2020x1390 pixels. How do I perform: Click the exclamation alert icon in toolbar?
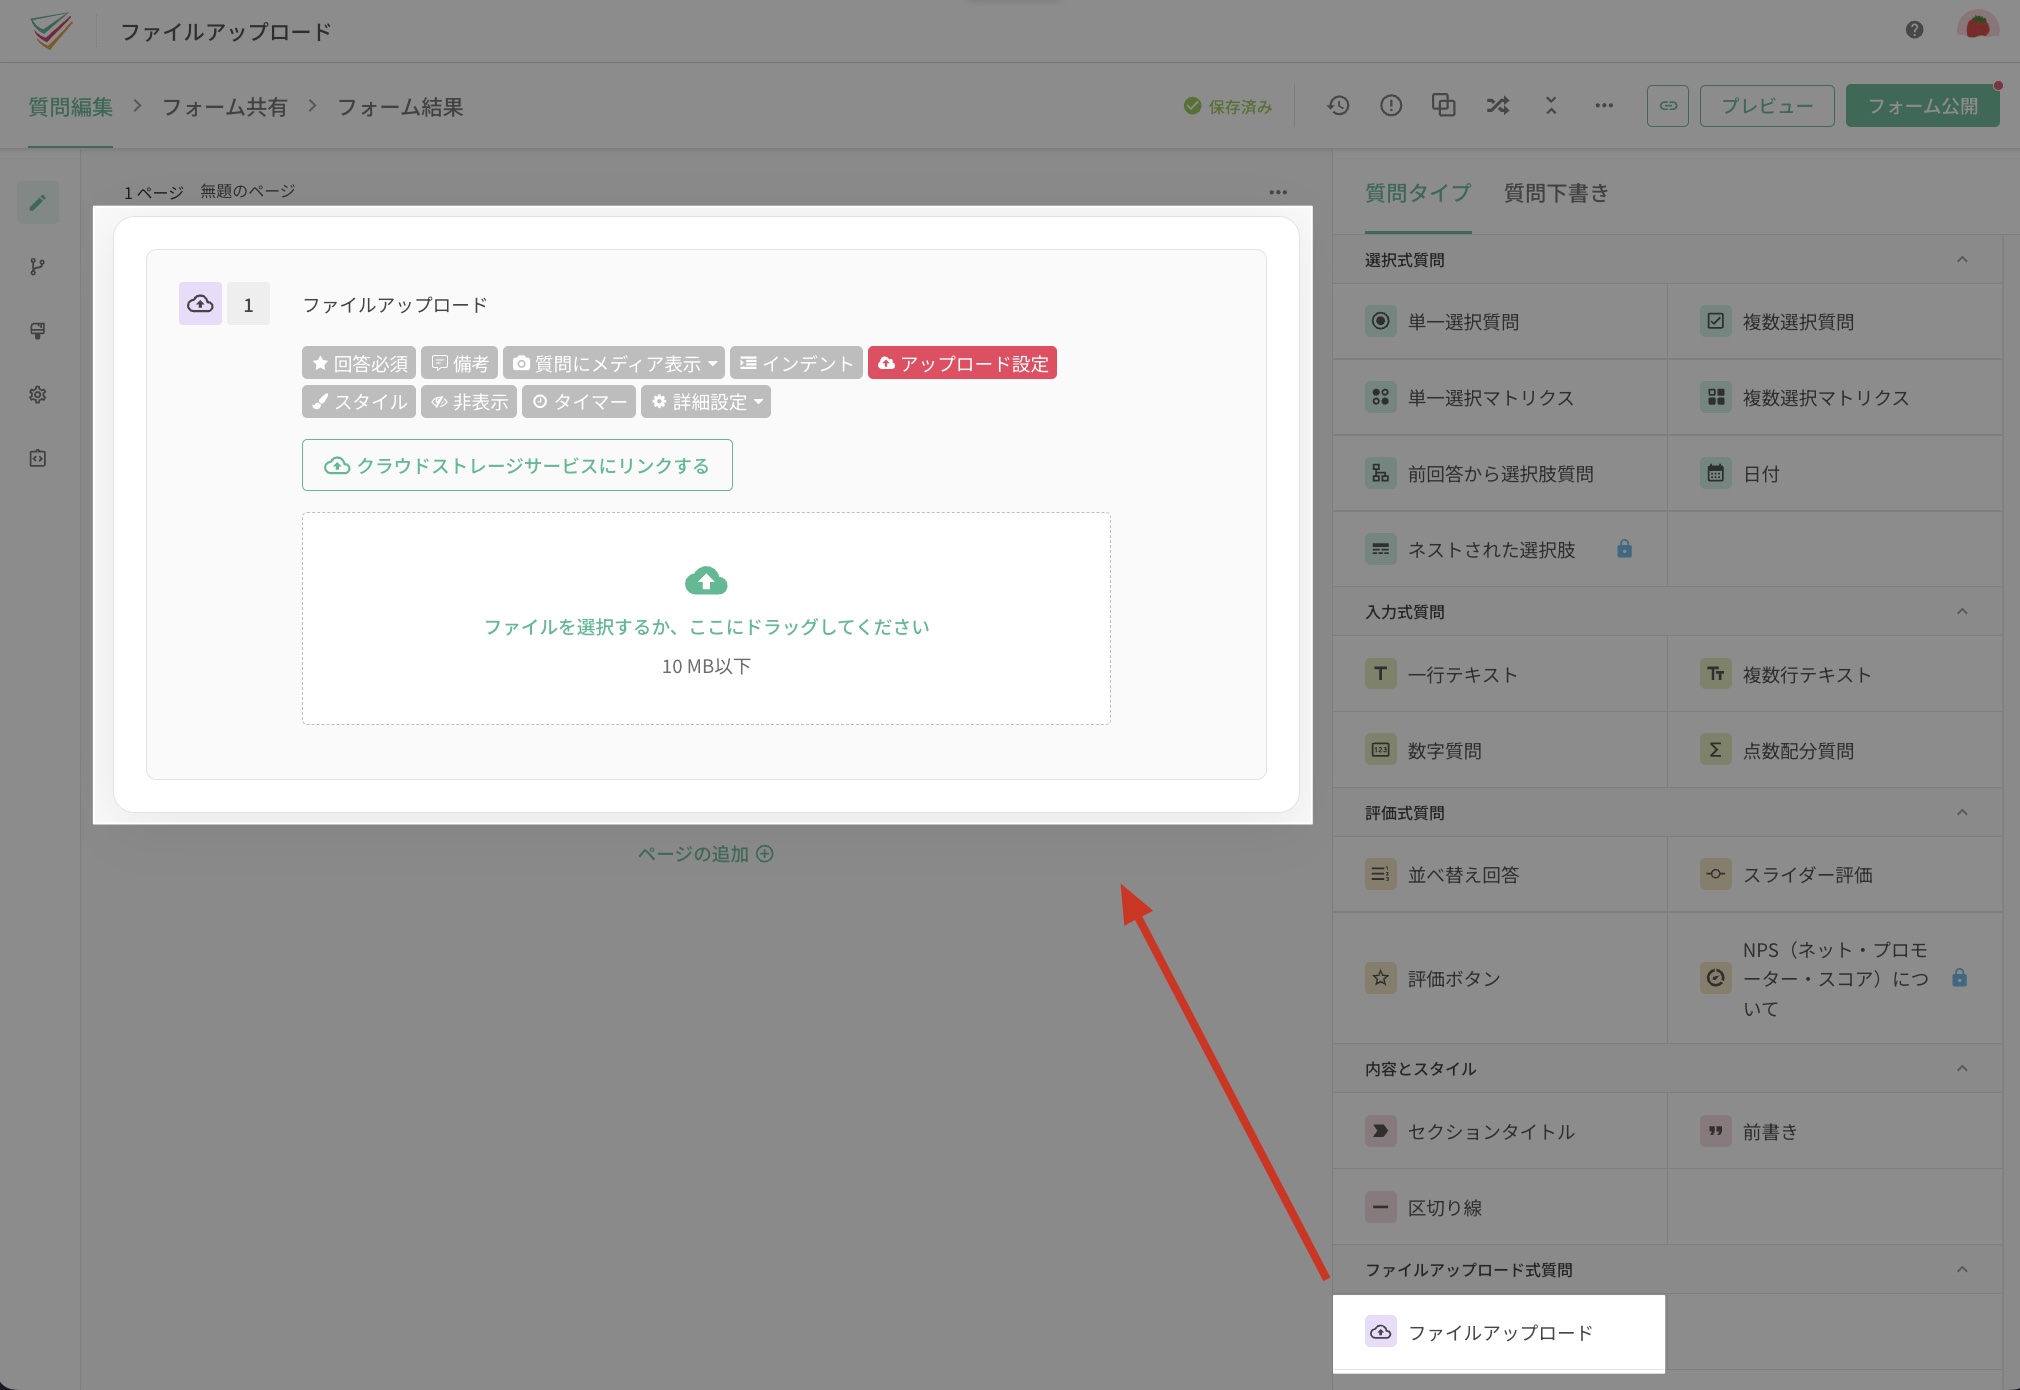[x=1391, y=105]
